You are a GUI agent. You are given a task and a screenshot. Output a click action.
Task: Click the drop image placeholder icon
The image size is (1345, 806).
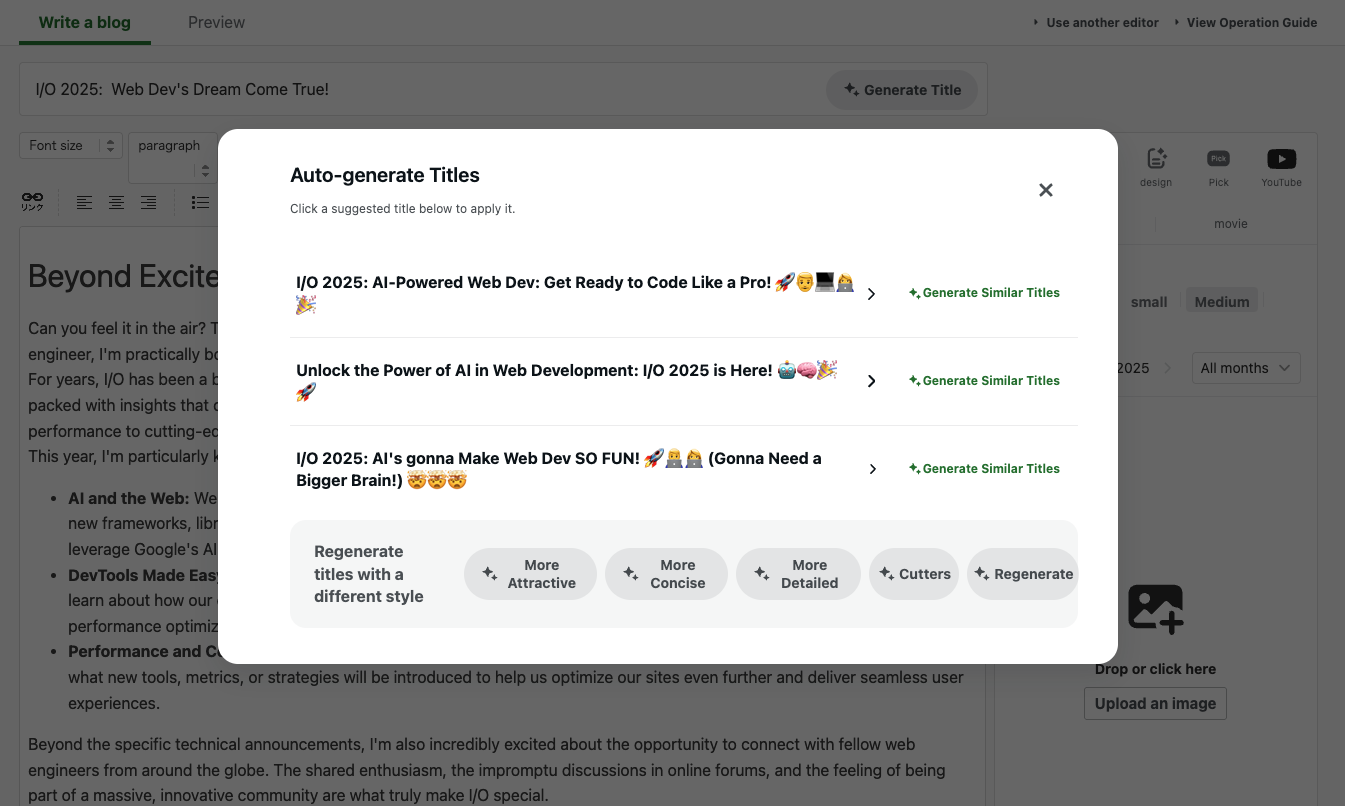click(1156, 609)
